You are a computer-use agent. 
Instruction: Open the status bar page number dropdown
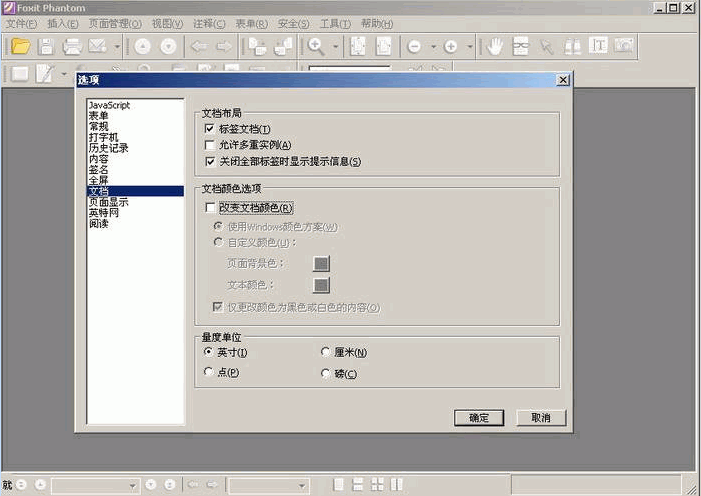click(131, 485)
